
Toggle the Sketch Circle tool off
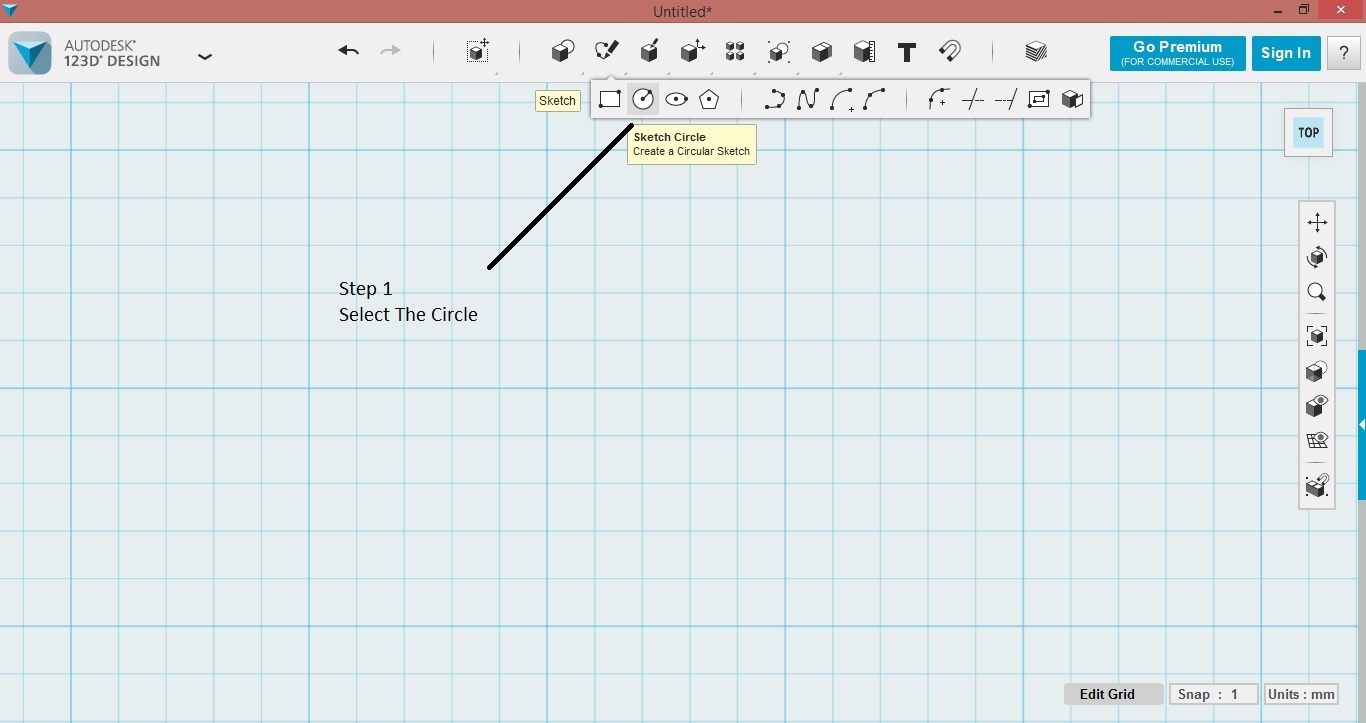tap(643, 99)
